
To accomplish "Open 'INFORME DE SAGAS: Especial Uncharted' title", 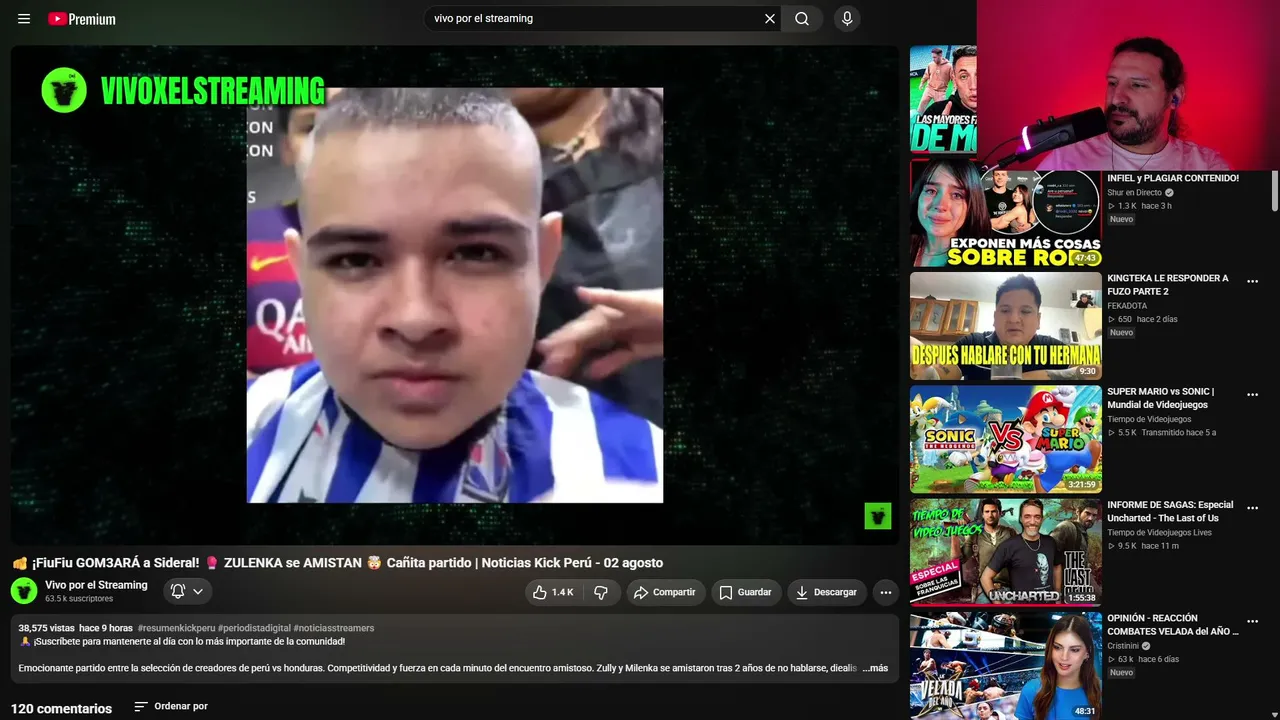I will click(x=1170, y=511).
